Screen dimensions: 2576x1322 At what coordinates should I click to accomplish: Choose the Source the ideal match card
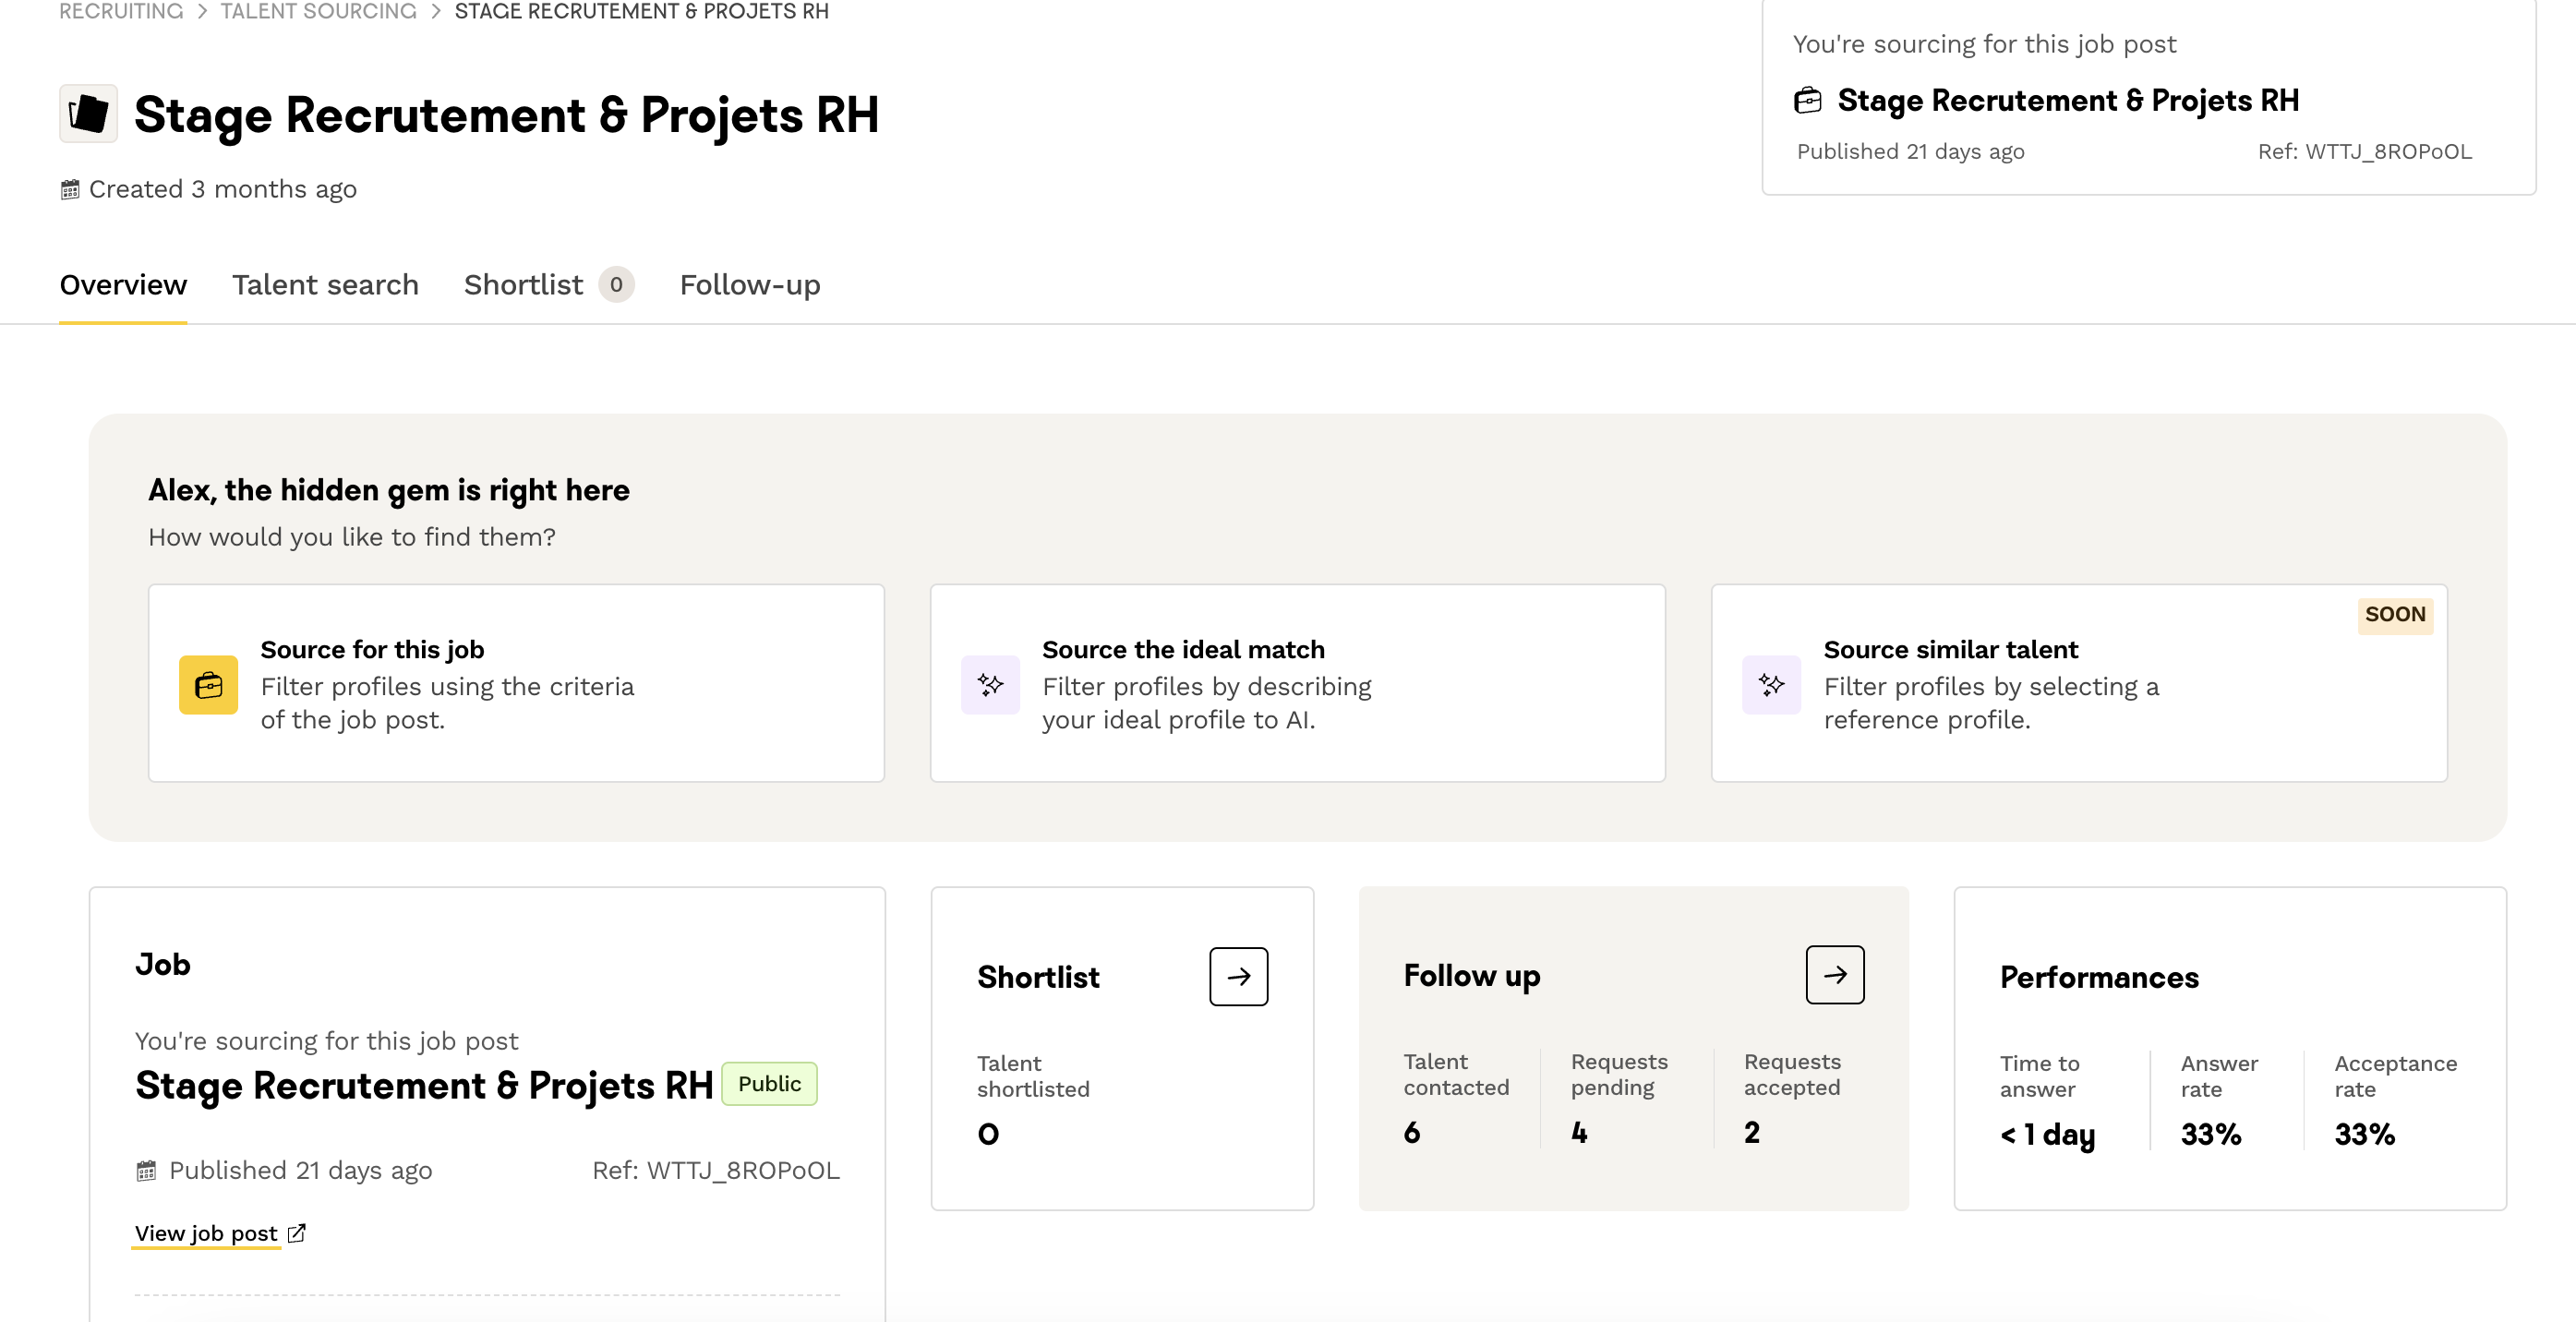1296,683
